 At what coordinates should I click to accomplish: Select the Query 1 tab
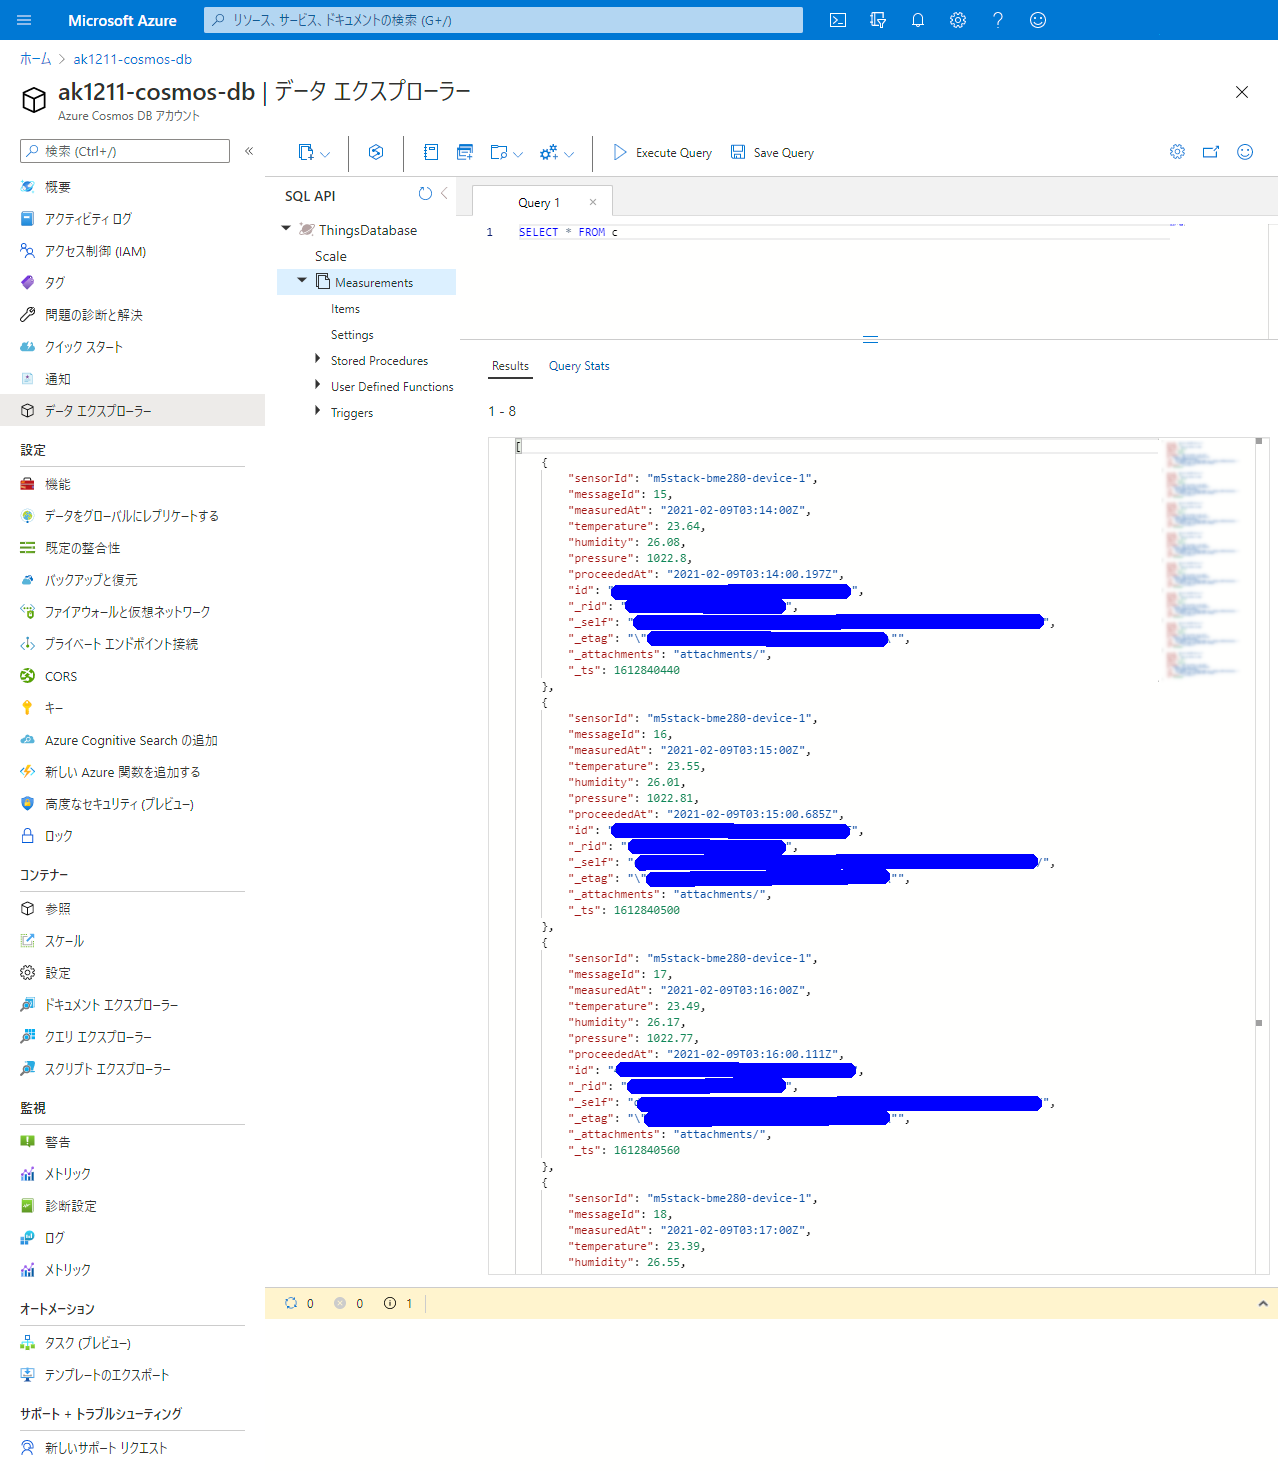[539, 203]
